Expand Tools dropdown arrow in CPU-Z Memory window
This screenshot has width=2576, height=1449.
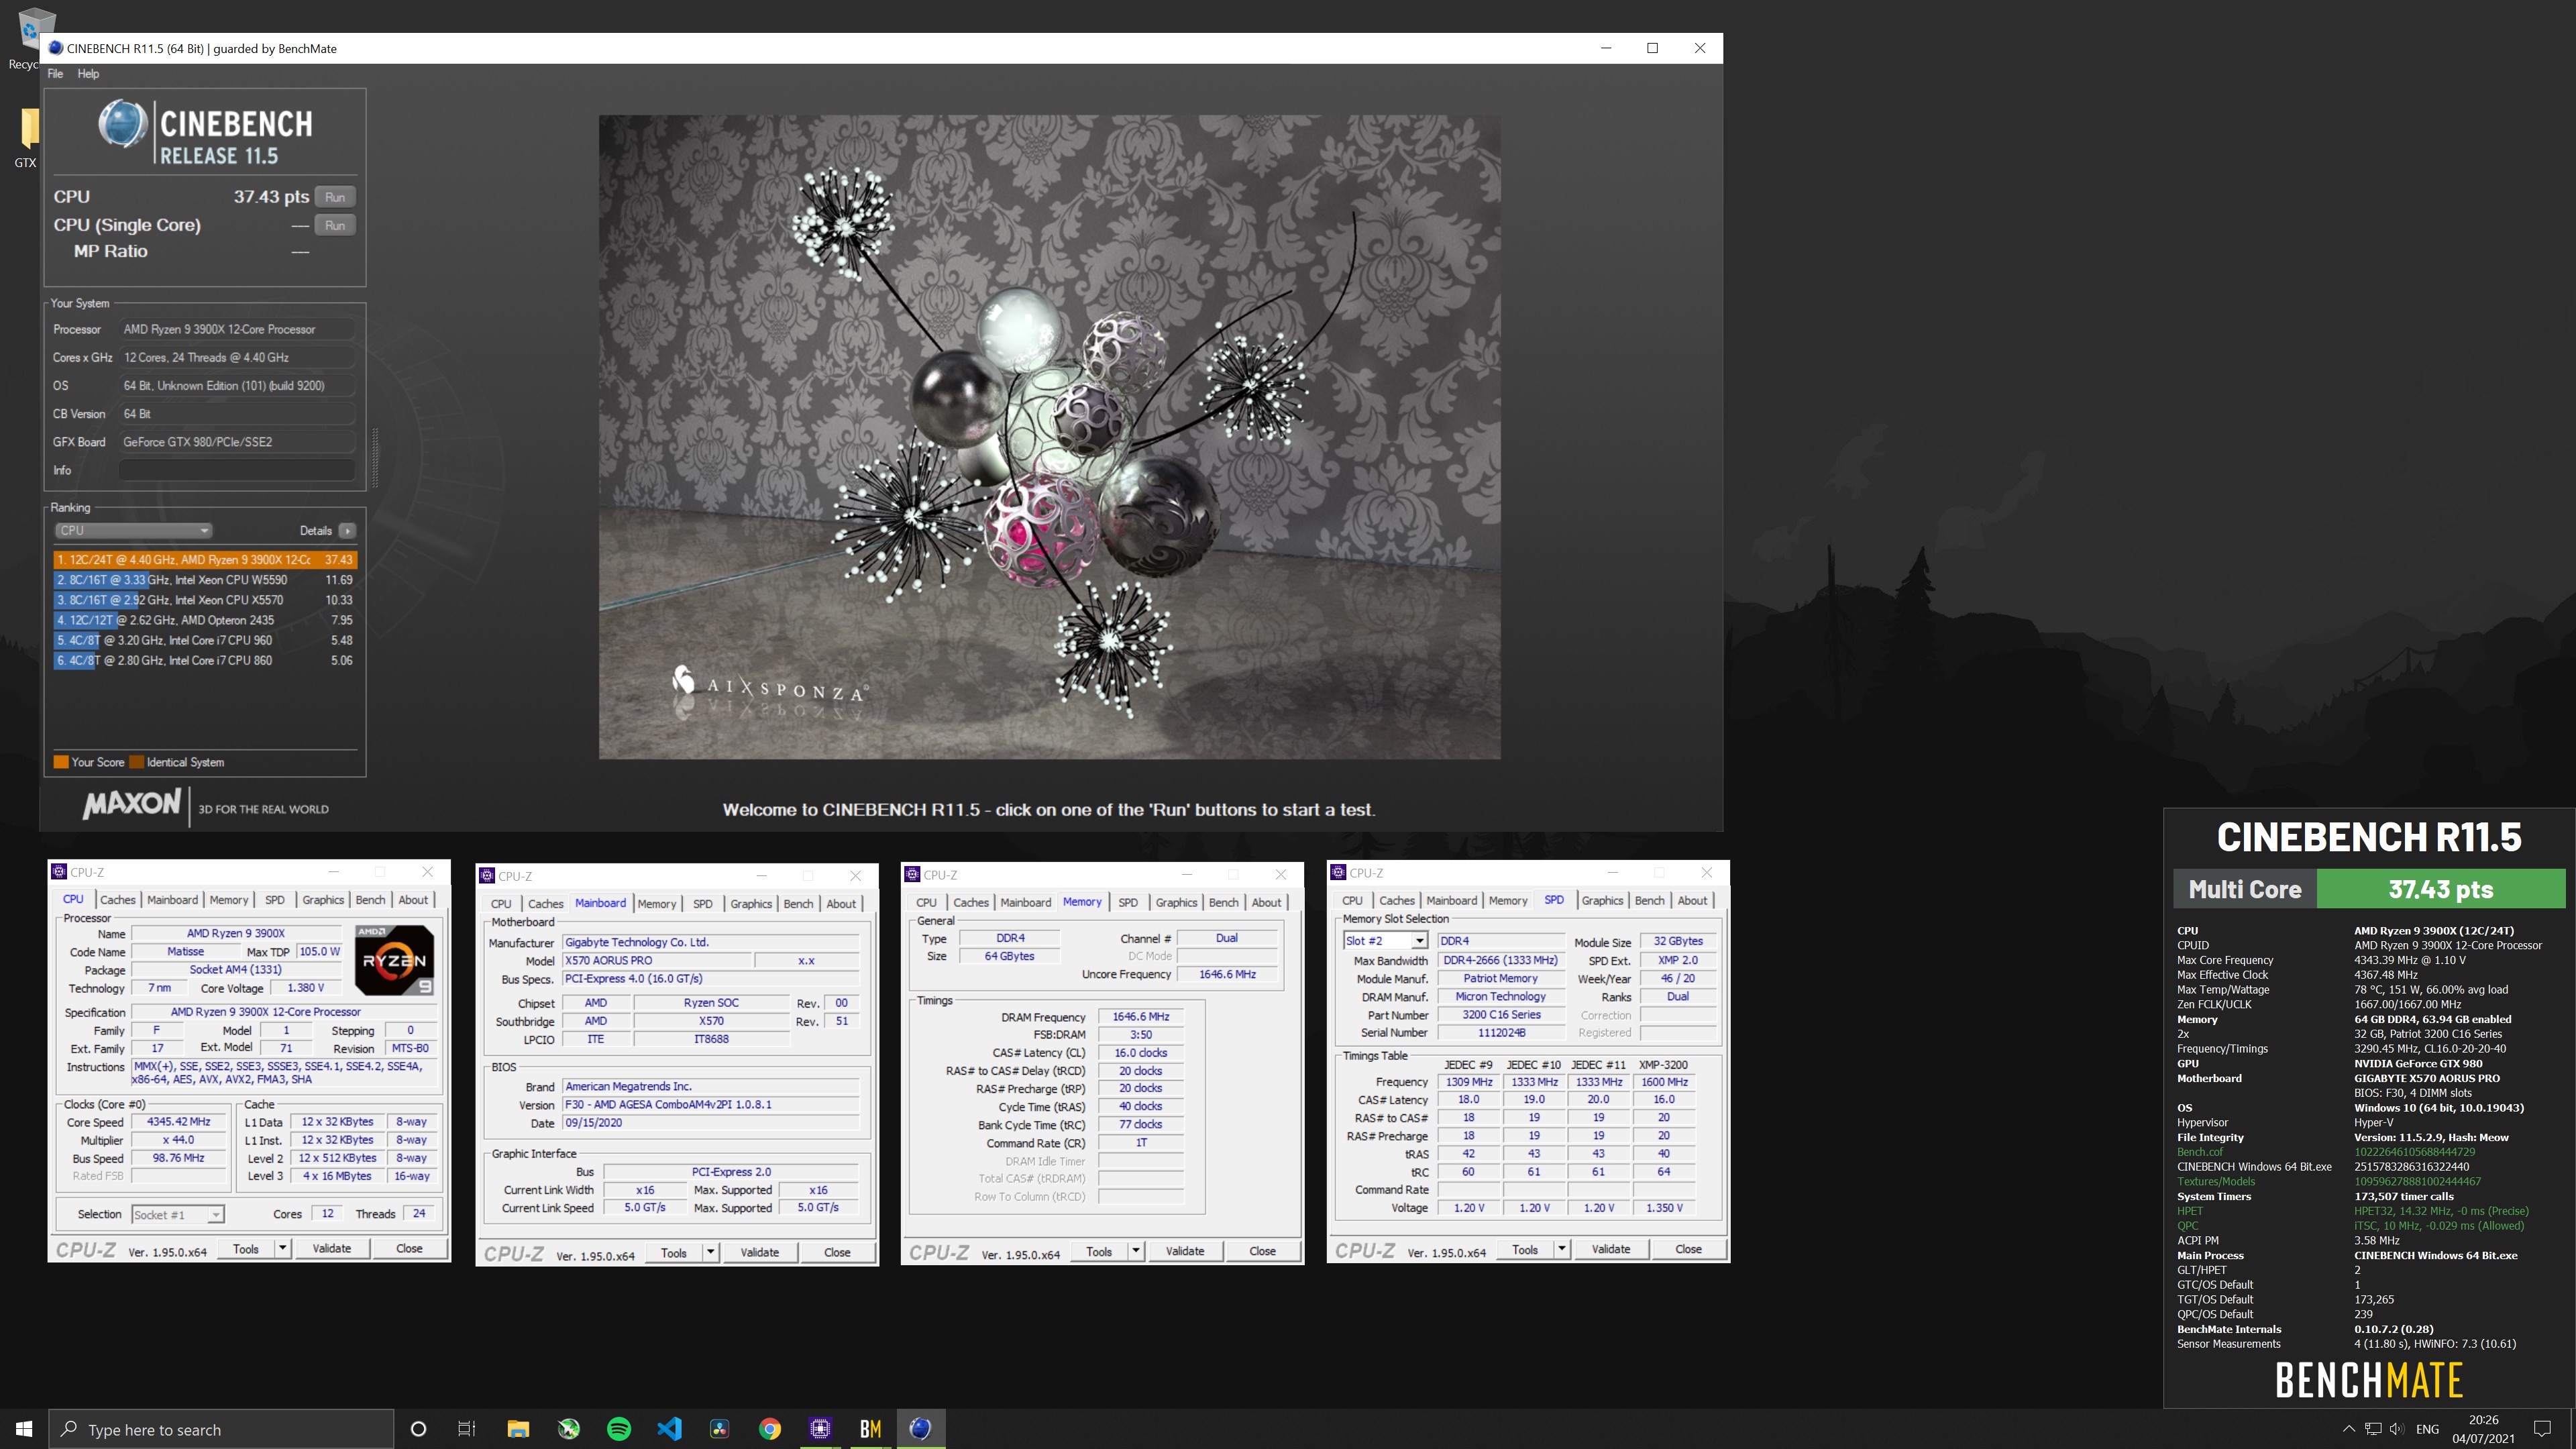(1136, 1251)
